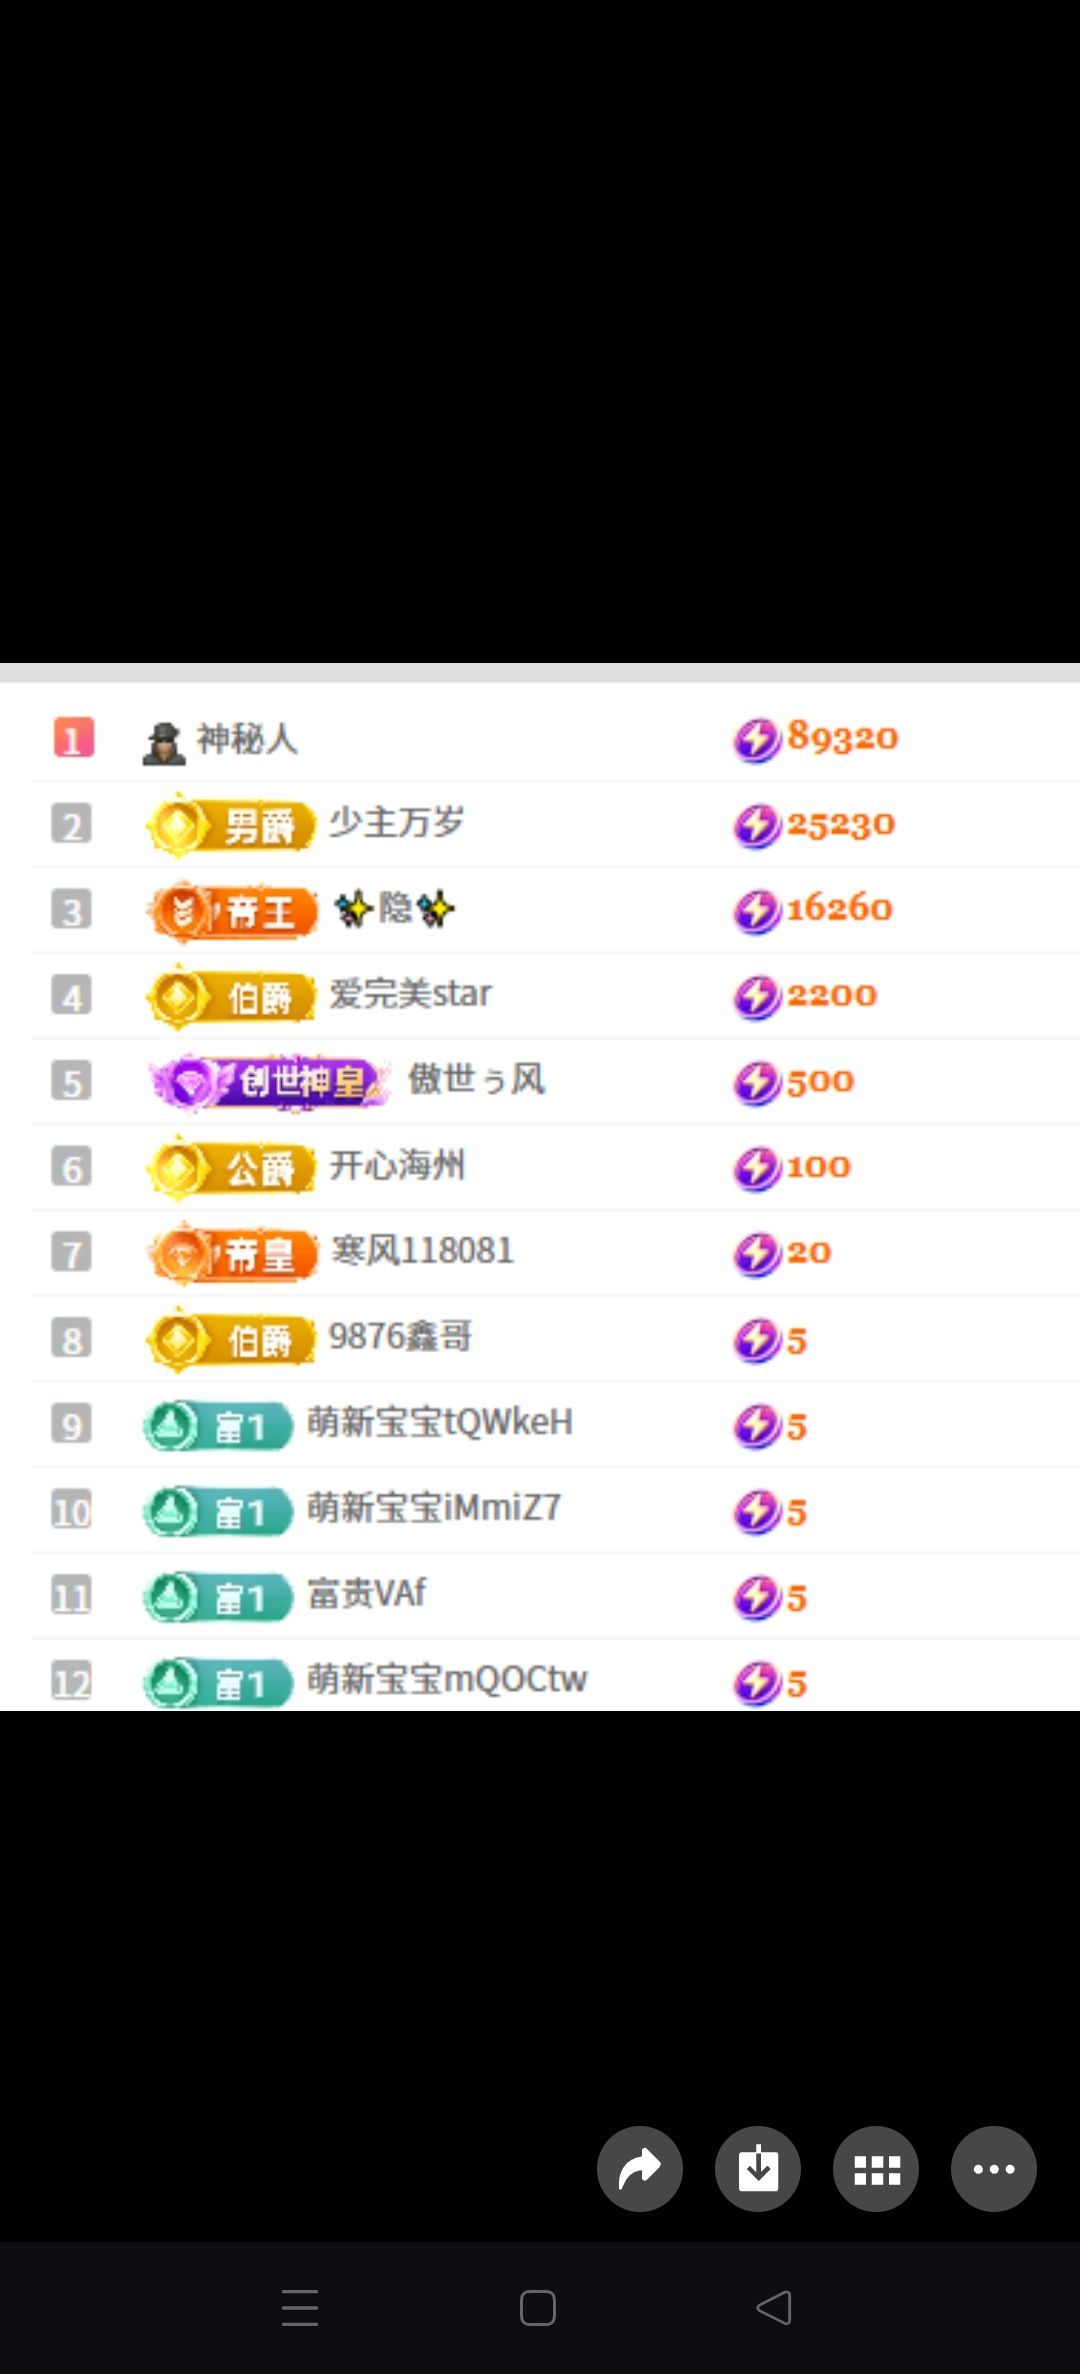Click the rank 4 number badge
The width and height of the screenshot is (1080, 2374).
(72, 996)
